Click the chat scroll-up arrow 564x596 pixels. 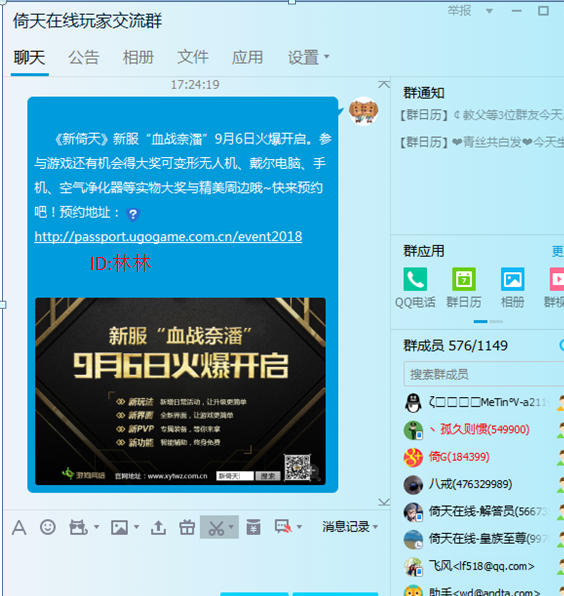[x=384, y=84]
